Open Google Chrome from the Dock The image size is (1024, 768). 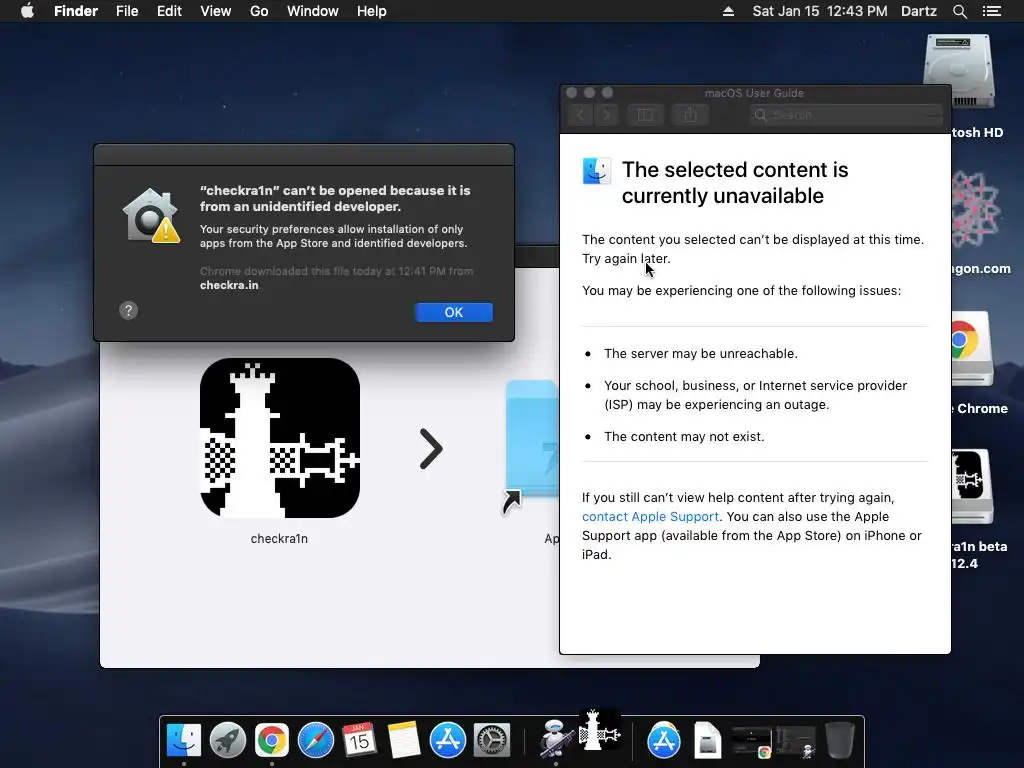point(272,741)
